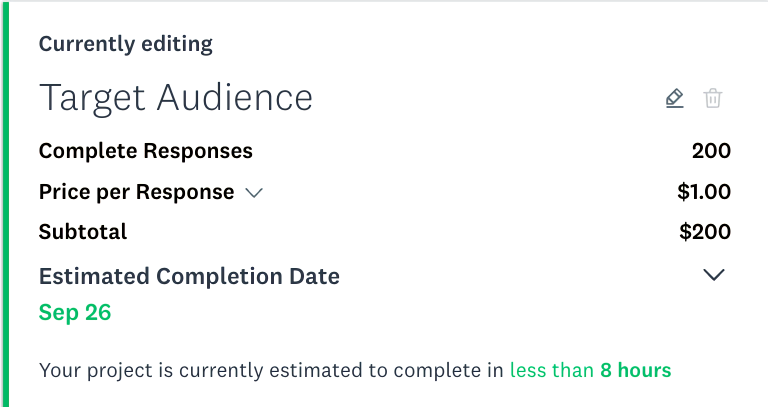
Task: Click the bold "8 hours" estimate
Action: coord(636,370)
